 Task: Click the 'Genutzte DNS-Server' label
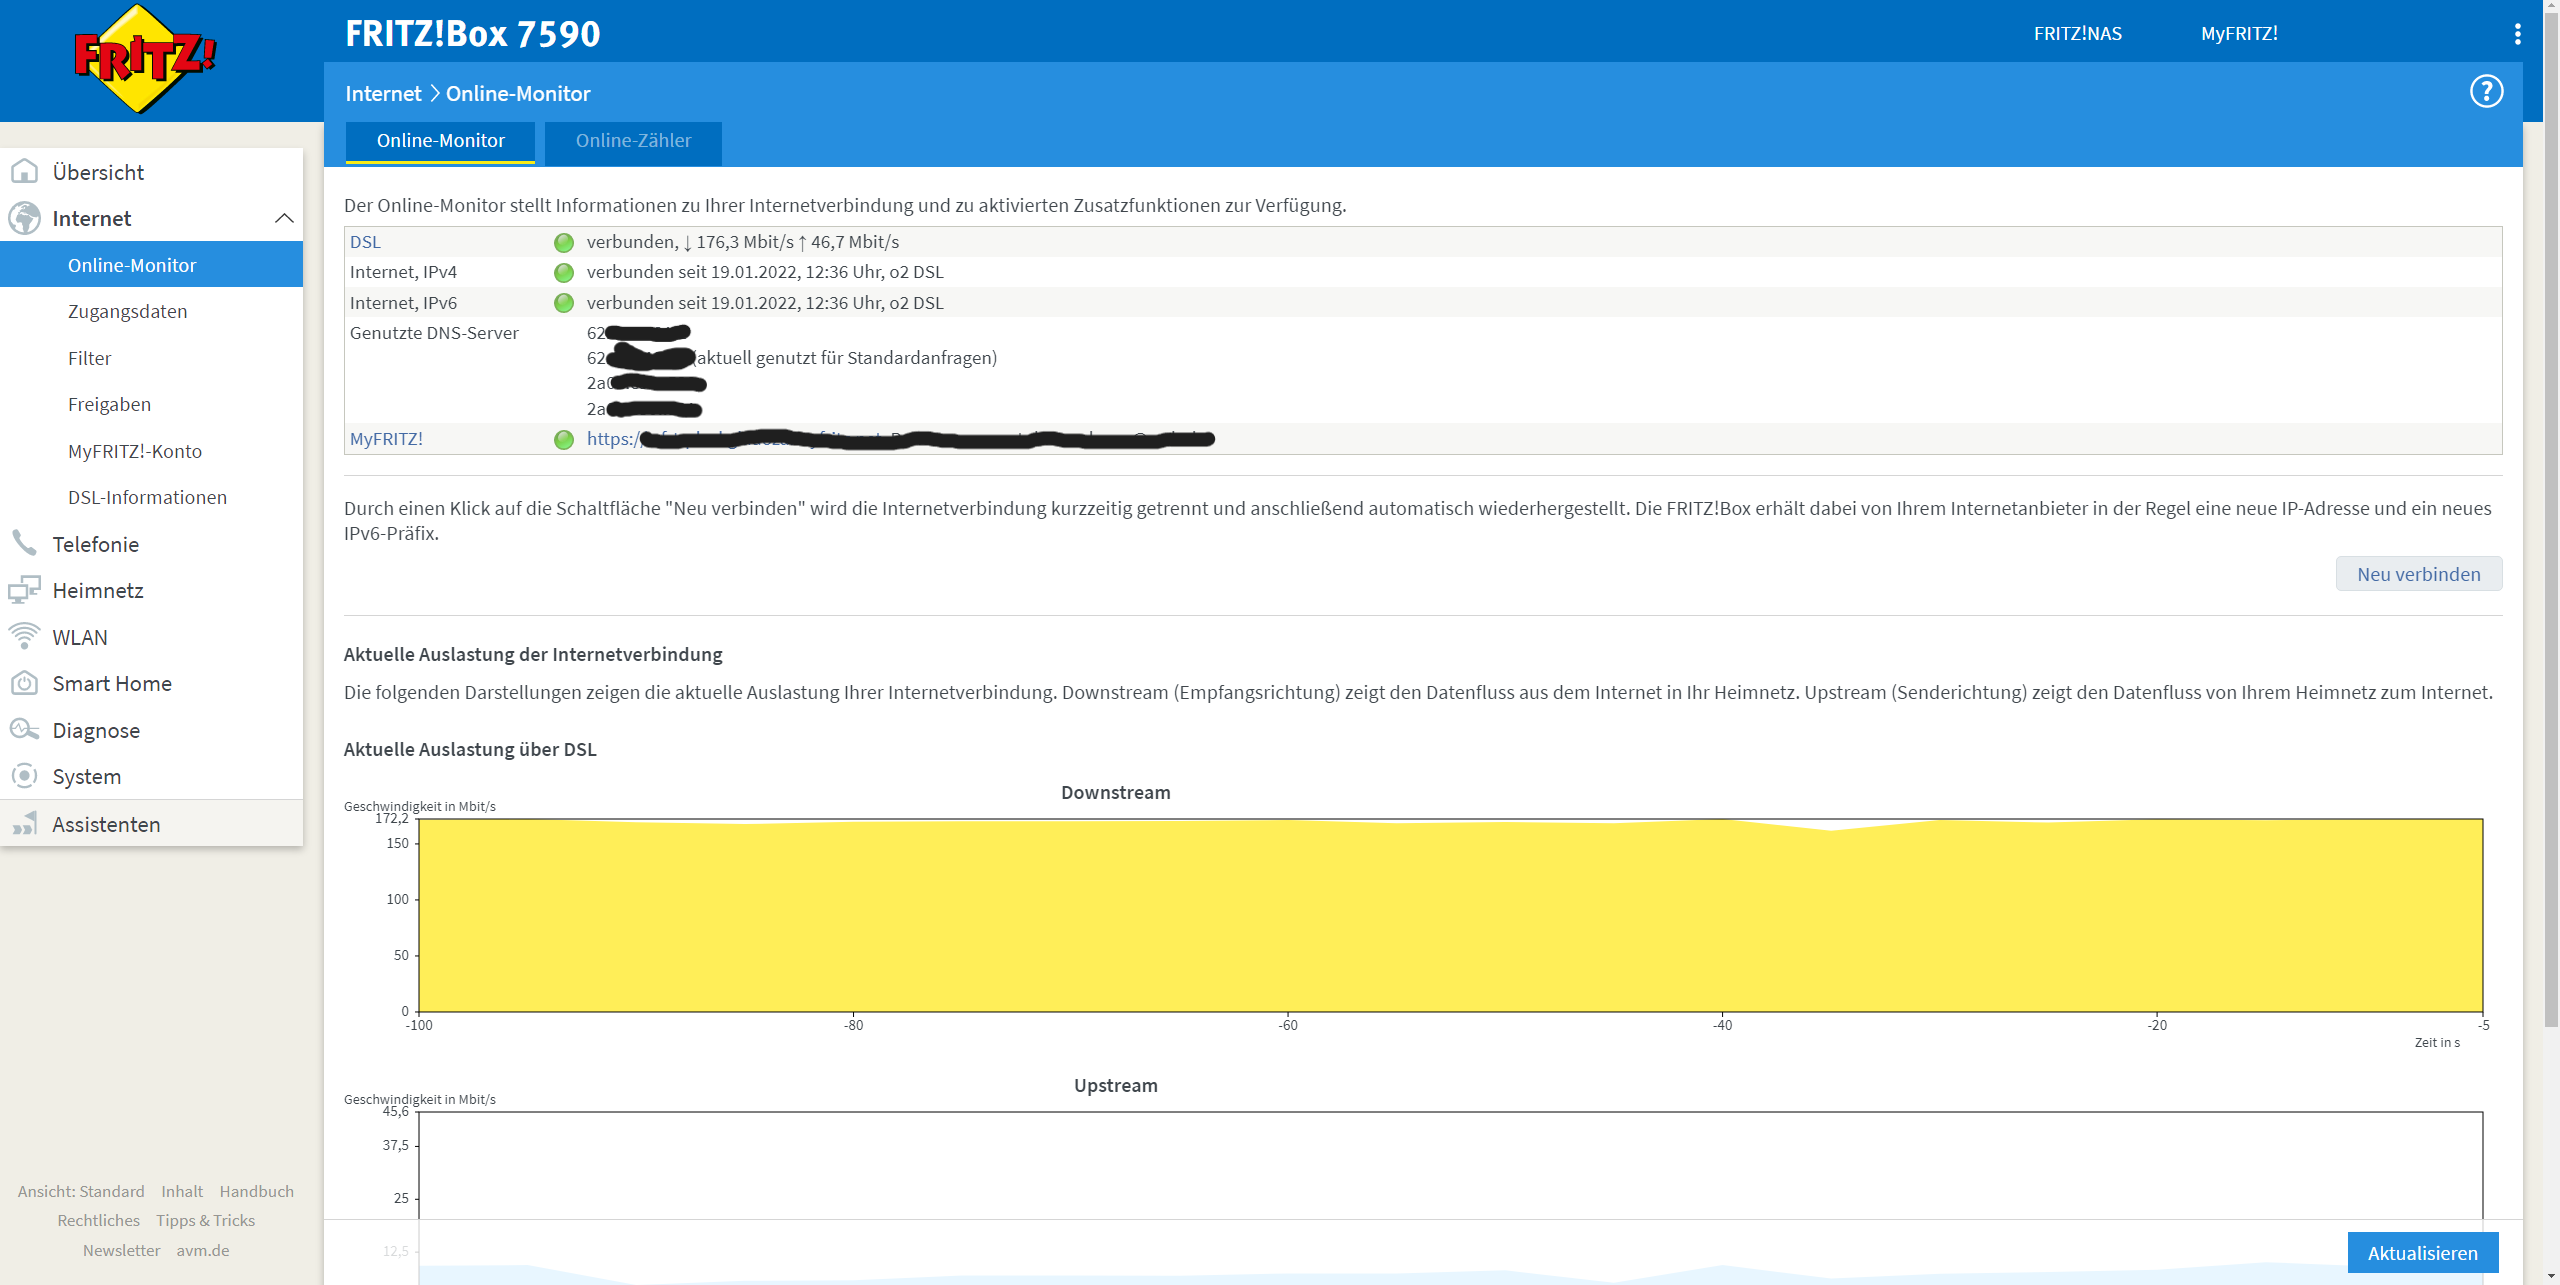434,333
